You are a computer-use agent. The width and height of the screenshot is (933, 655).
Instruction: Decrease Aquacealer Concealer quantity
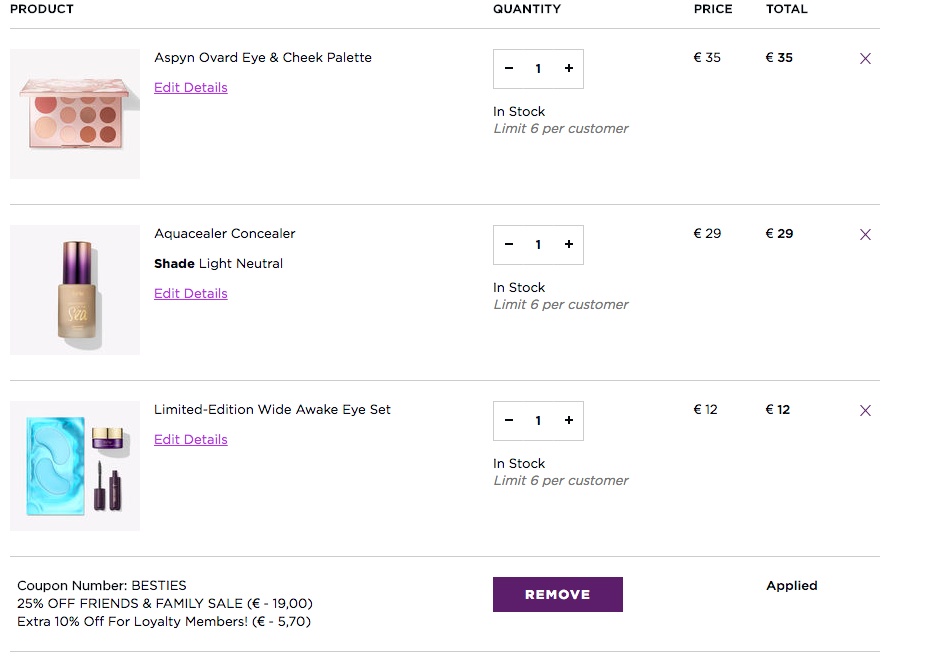(x=509, y=245)
